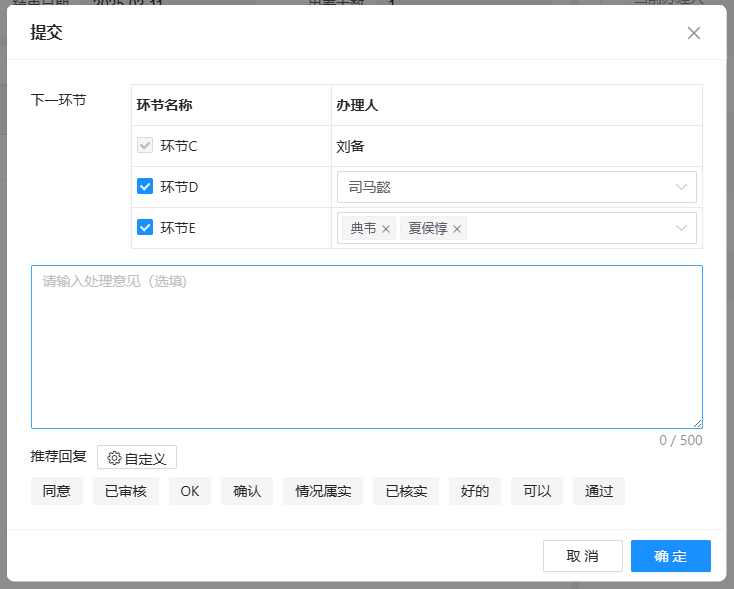
Task: Uncheck the 环节E checkbox
Action: pos(145,228)
